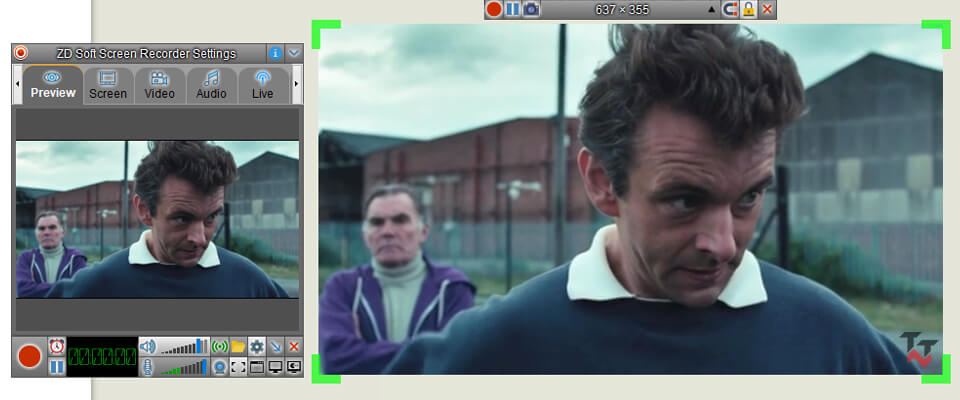The height and width of the screenshot is (400, 960).
Task: Click the bottom-left green corner handle
Action: pos(324,370)
